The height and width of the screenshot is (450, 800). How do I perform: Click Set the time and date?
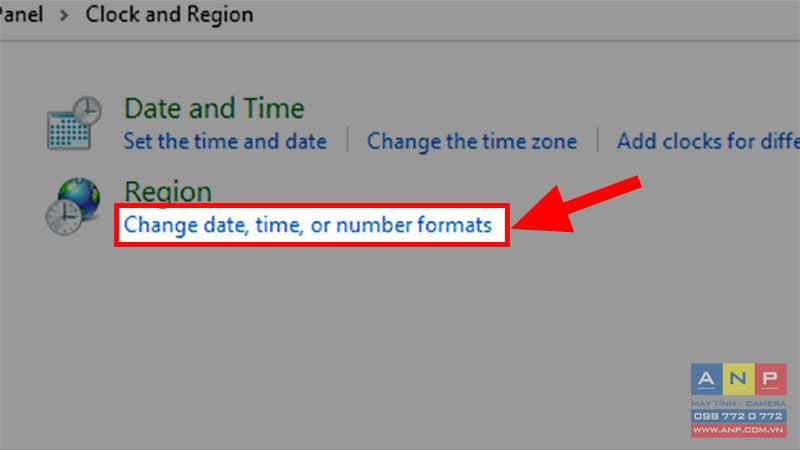(225, 141)
